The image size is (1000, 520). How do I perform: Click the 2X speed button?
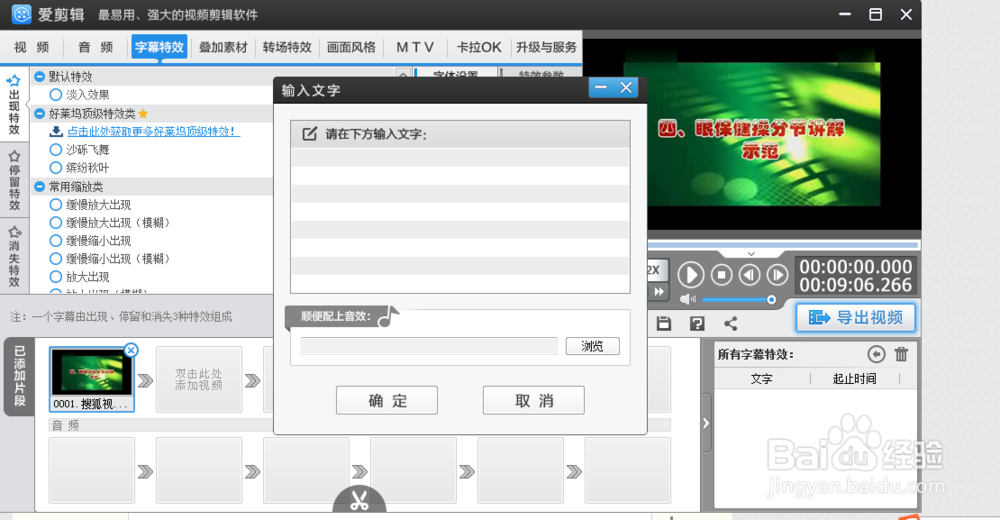click(656, 270)
